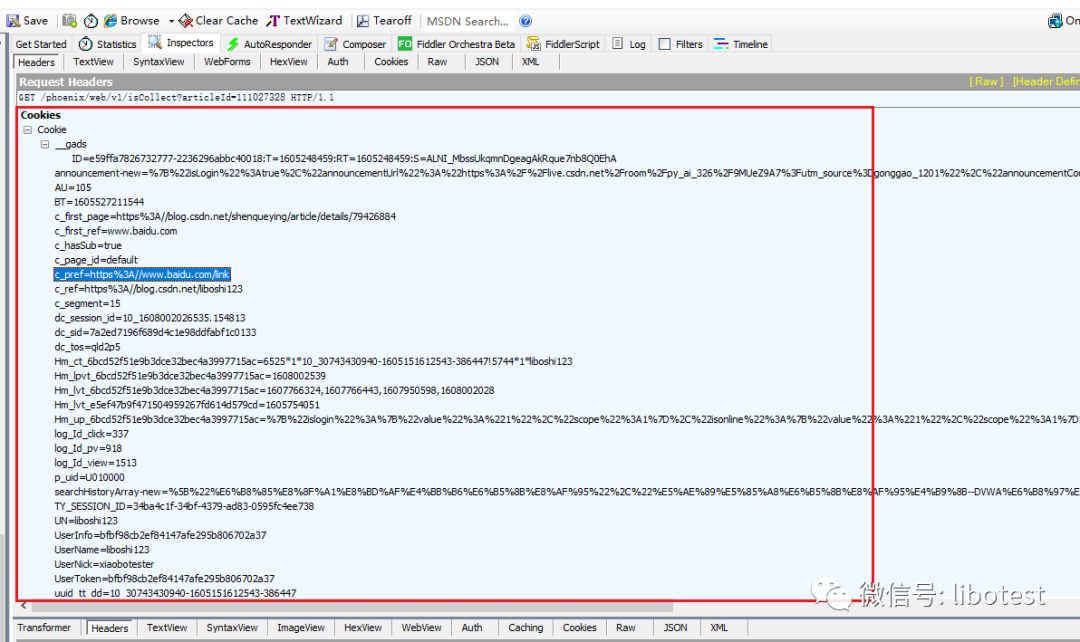Click the Tearoff toolbar button
The image size is (1080, 642).
pyautogui.click(x=384, y=21)
